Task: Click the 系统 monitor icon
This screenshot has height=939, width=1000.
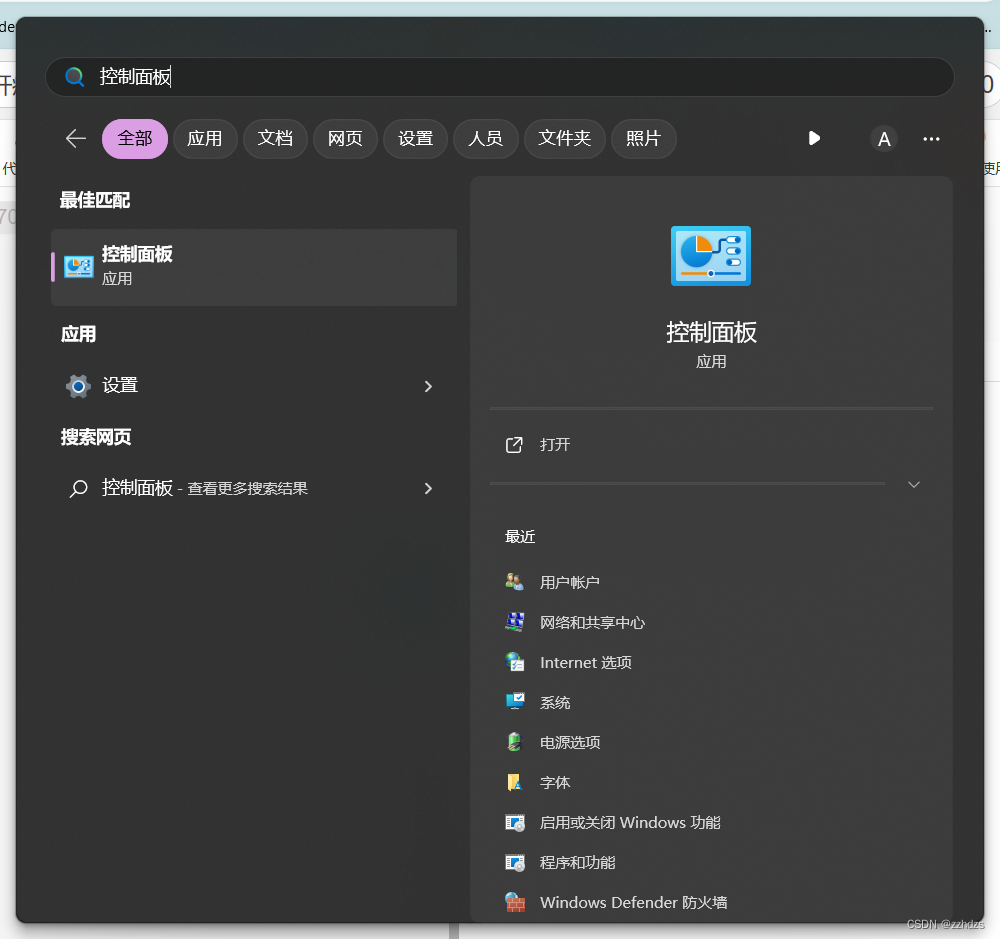Action: coord(515,702)
